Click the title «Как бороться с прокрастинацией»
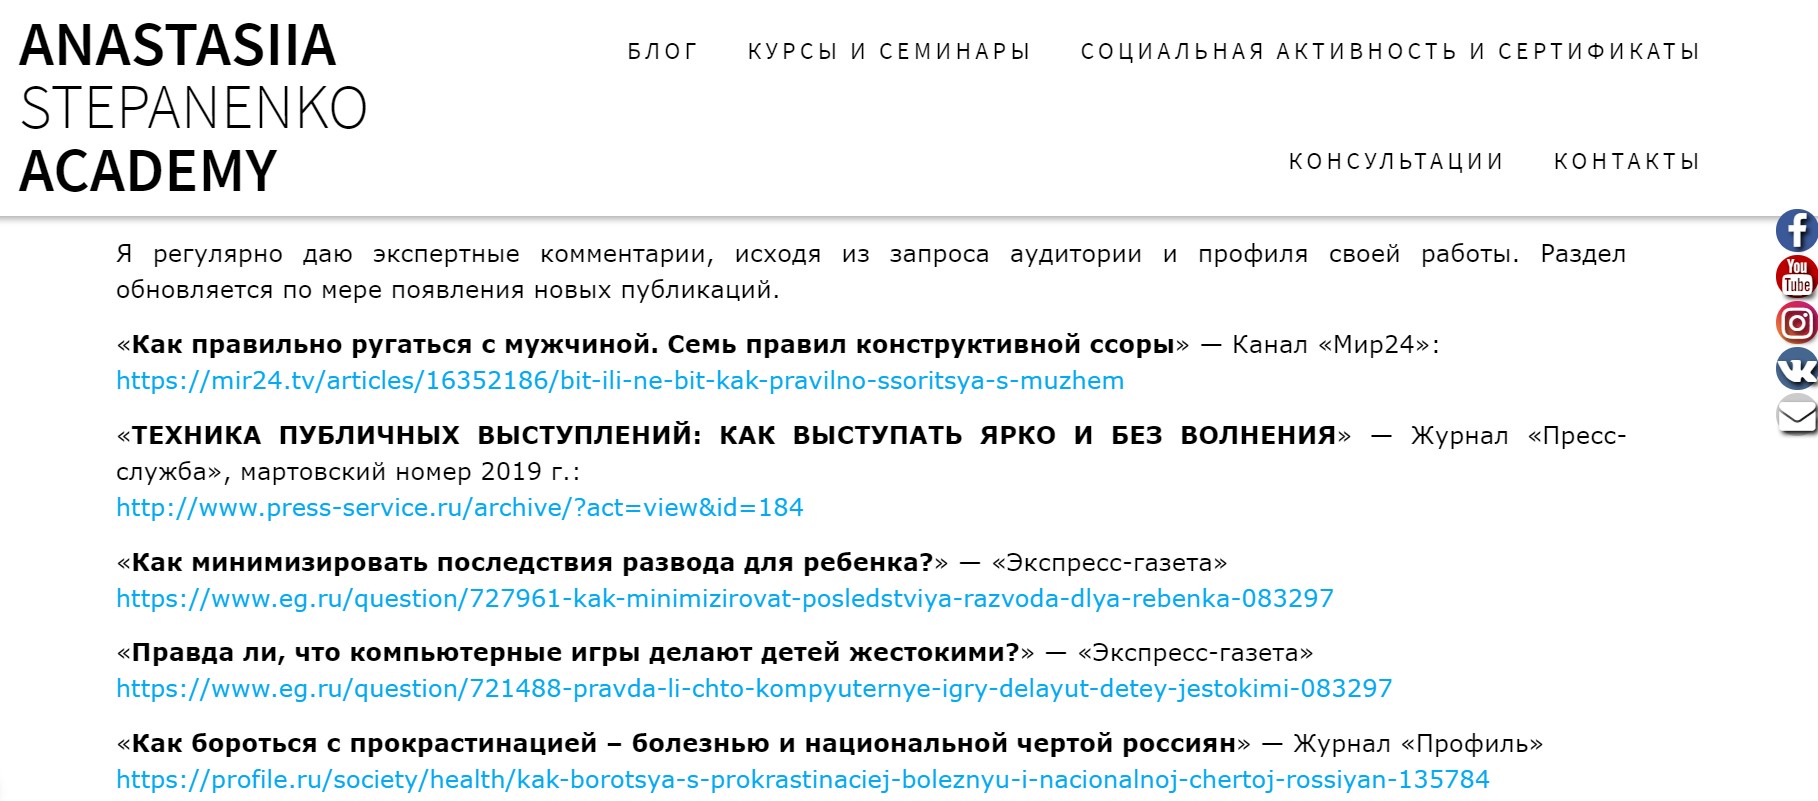 pyautogui.click(x=684, y=744)
